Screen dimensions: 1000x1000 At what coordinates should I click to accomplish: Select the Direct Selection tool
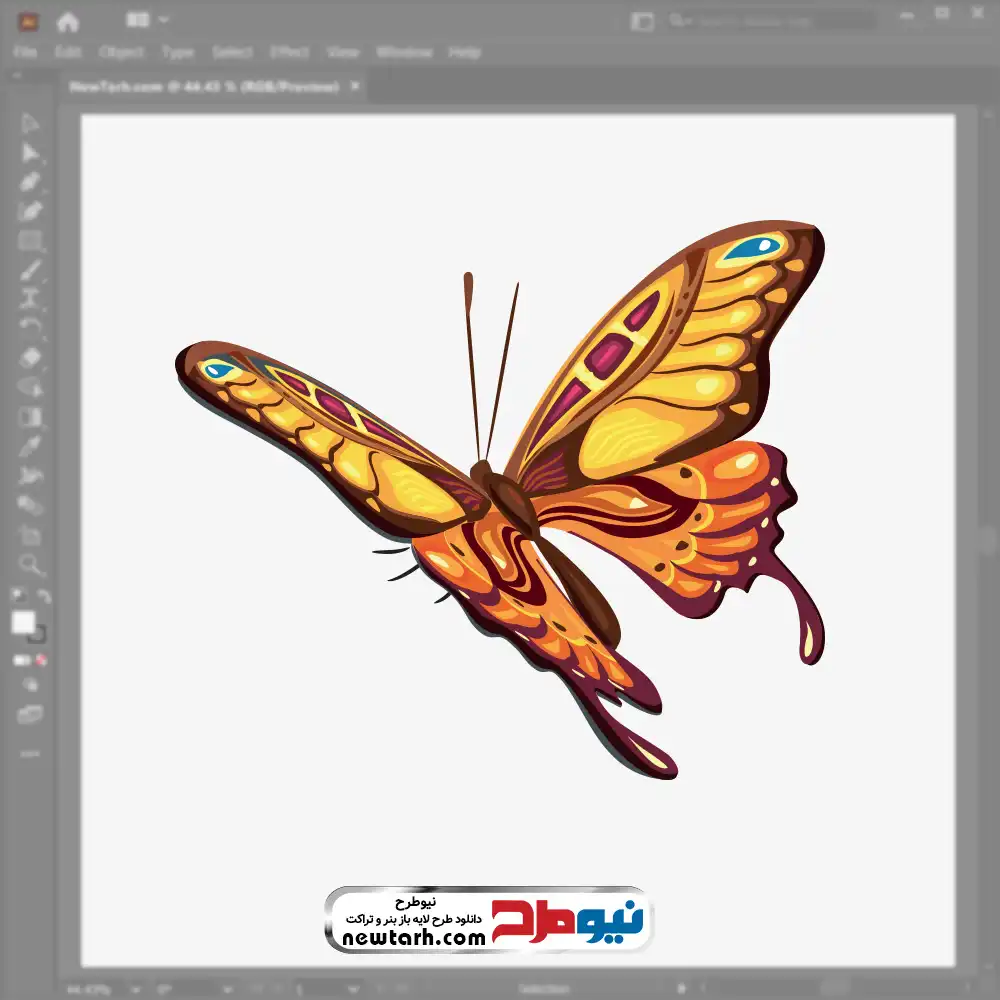point(30,153)
